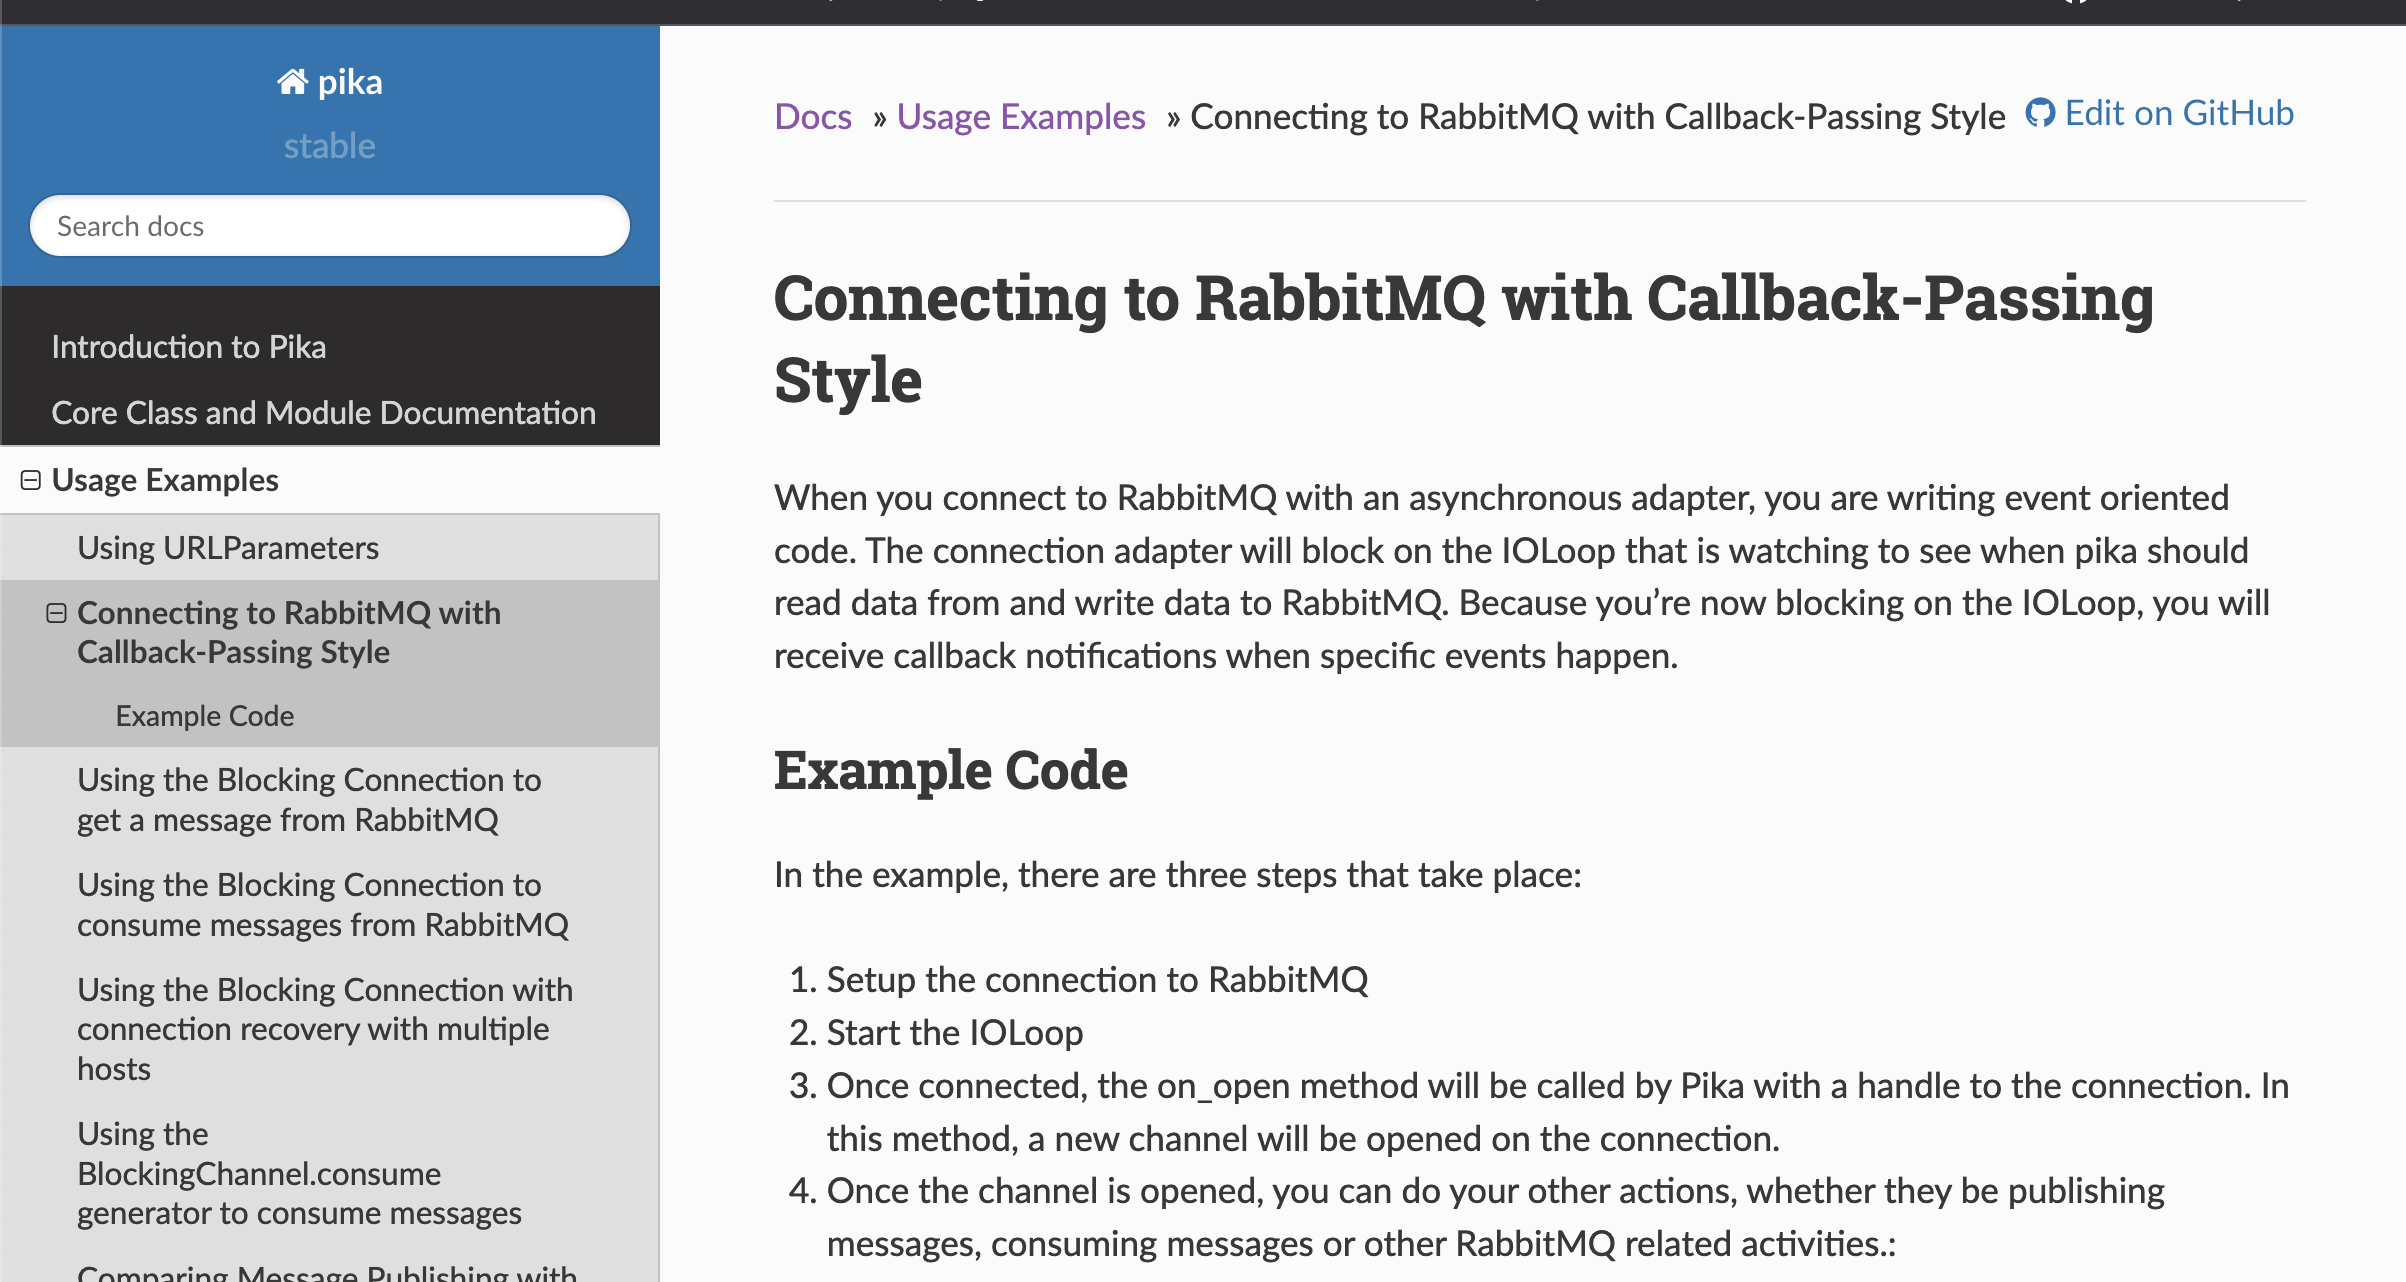Jump to Example Code sidebar entry
Screen dimensions: 2406x1282
pyautogui.click(x=204, y=716)
